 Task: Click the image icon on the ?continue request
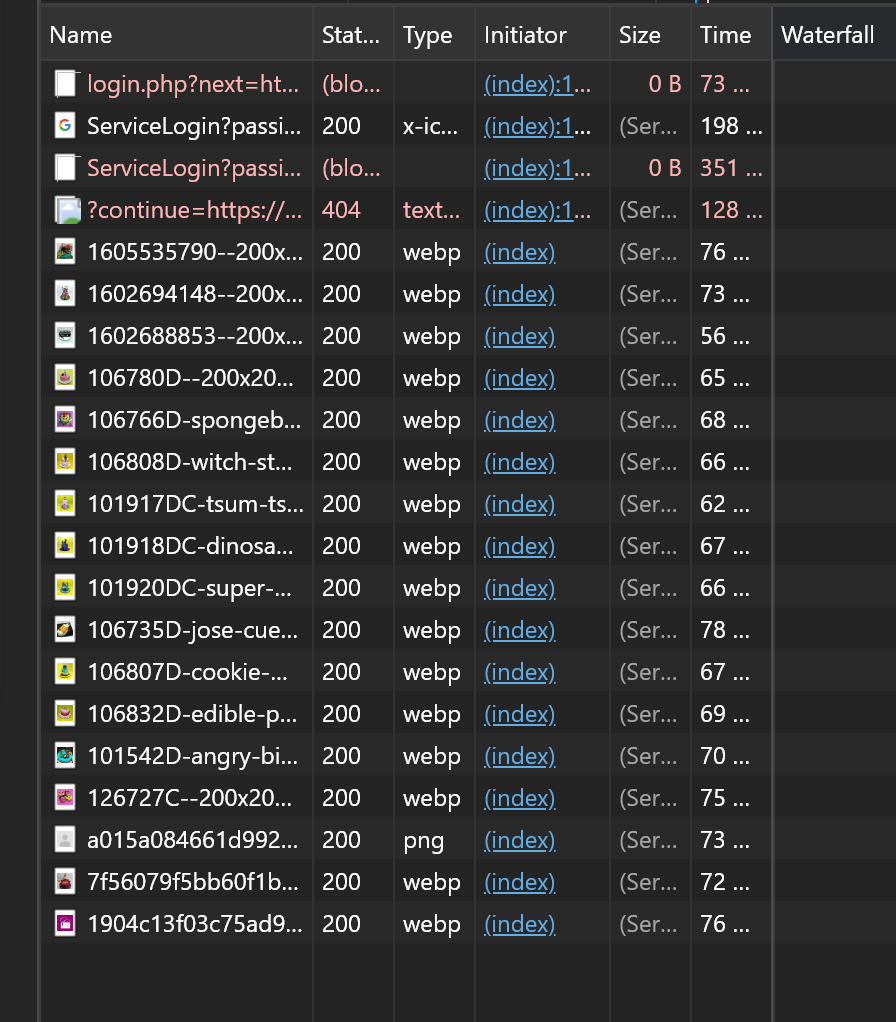pyautogui.click(x=65, y=210)
